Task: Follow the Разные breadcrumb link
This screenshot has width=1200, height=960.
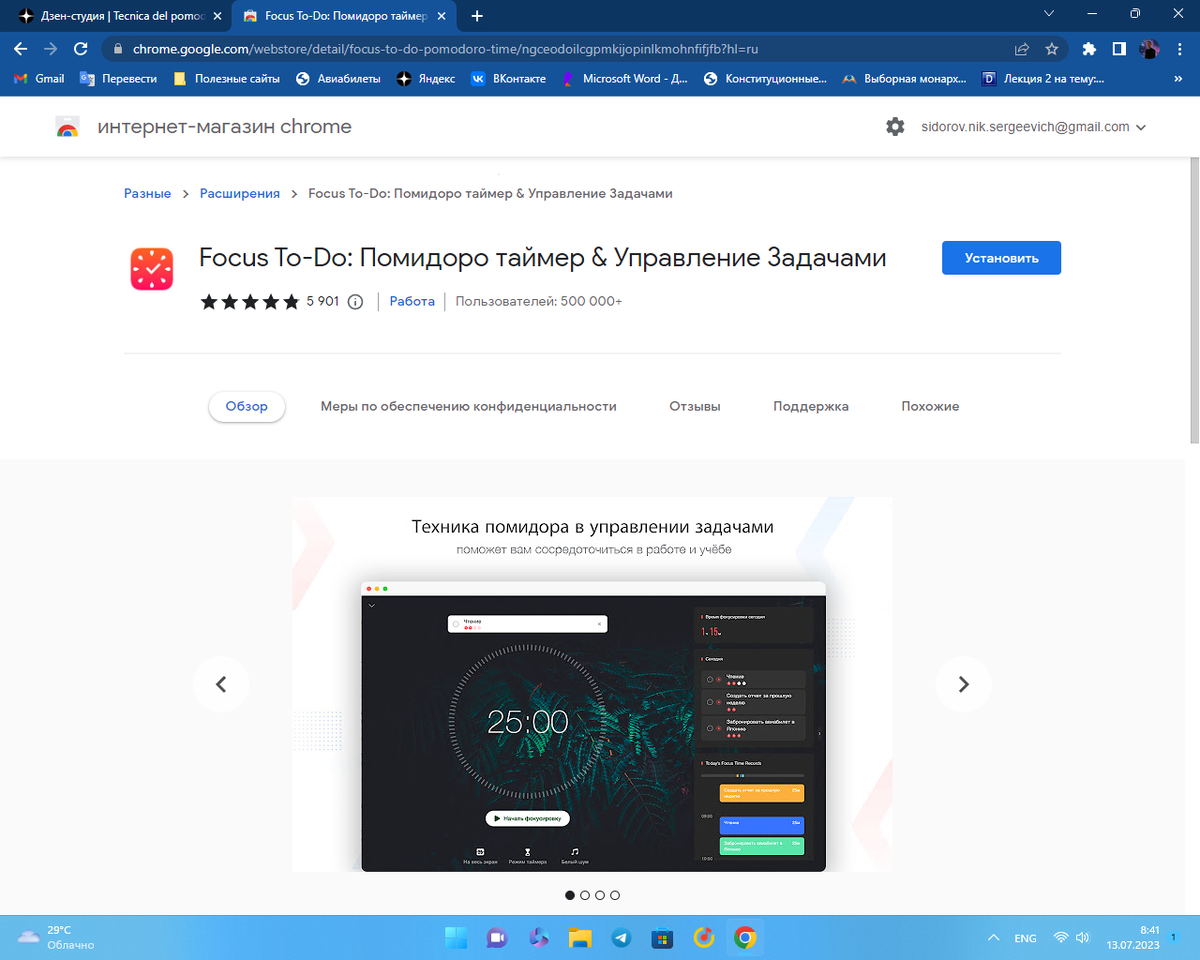Action: (x=147, y=193)
